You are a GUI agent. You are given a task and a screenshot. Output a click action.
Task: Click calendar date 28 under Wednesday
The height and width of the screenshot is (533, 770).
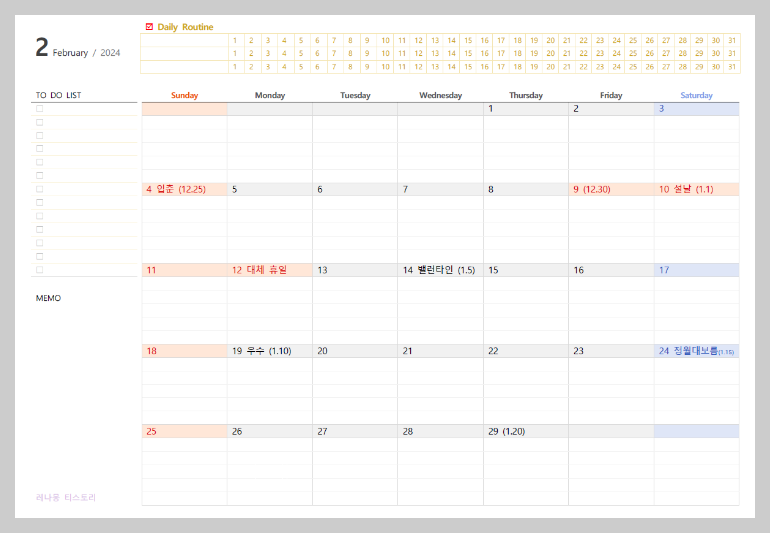pyautogui.click(x=408, y=431)
